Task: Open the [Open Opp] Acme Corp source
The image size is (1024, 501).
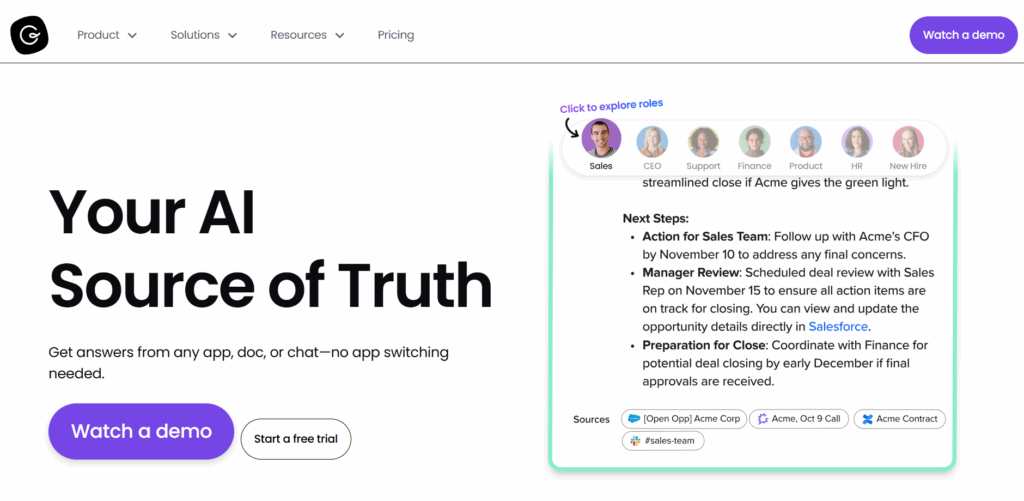Action: (684, 419)
